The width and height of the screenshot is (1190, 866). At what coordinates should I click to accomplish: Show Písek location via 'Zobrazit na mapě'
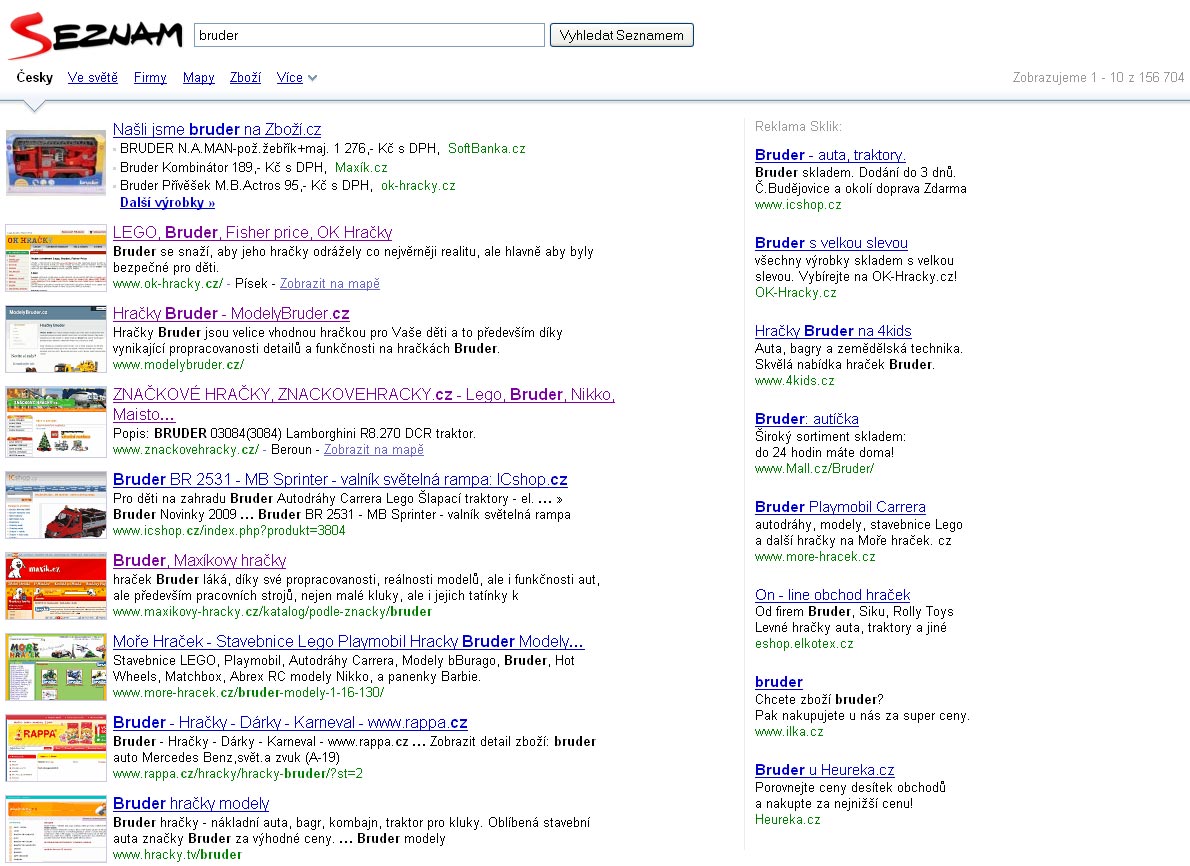click(330, 284)
